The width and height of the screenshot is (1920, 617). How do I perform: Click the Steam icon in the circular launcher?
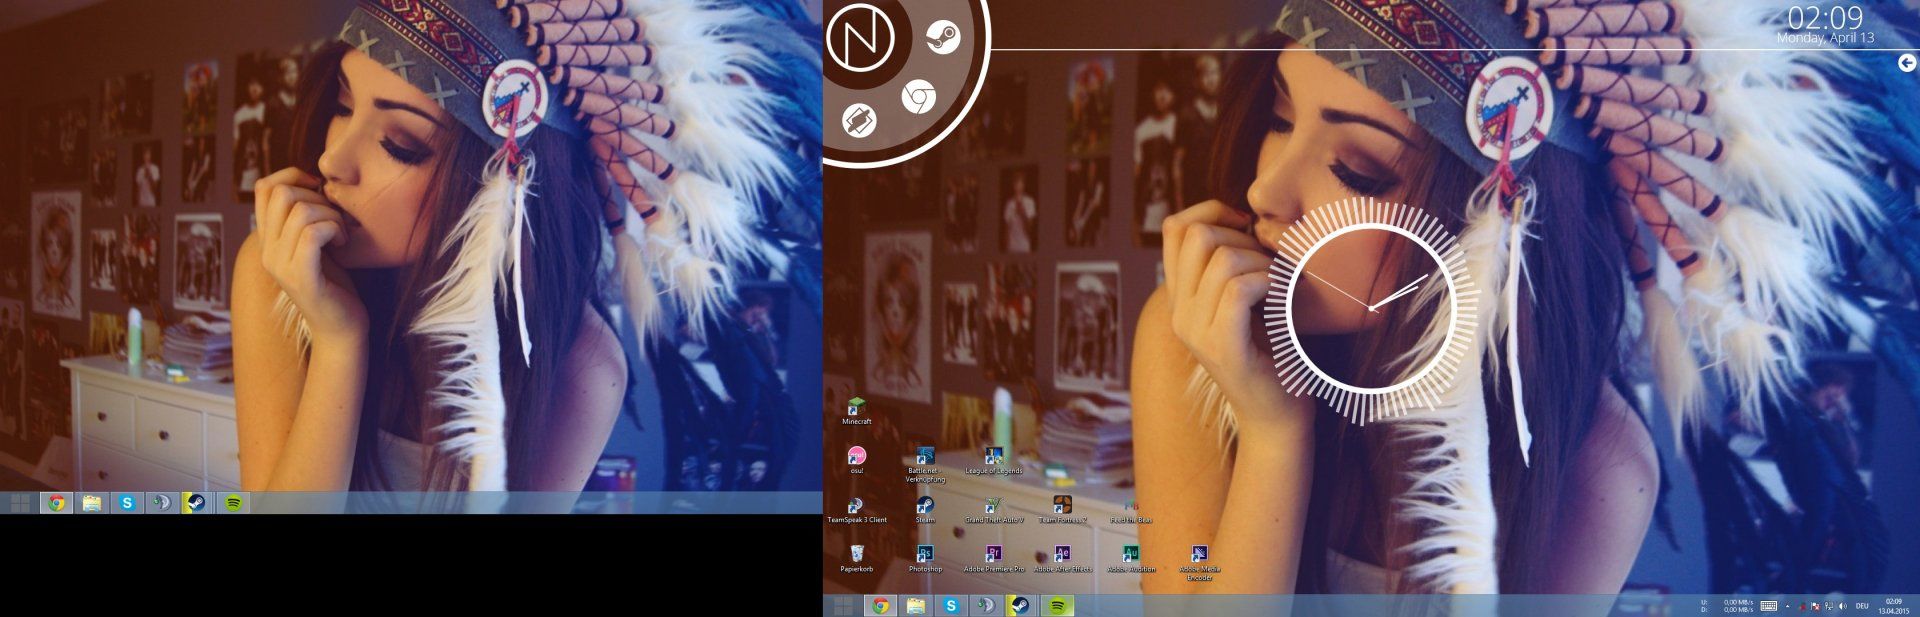coord(942,38)
